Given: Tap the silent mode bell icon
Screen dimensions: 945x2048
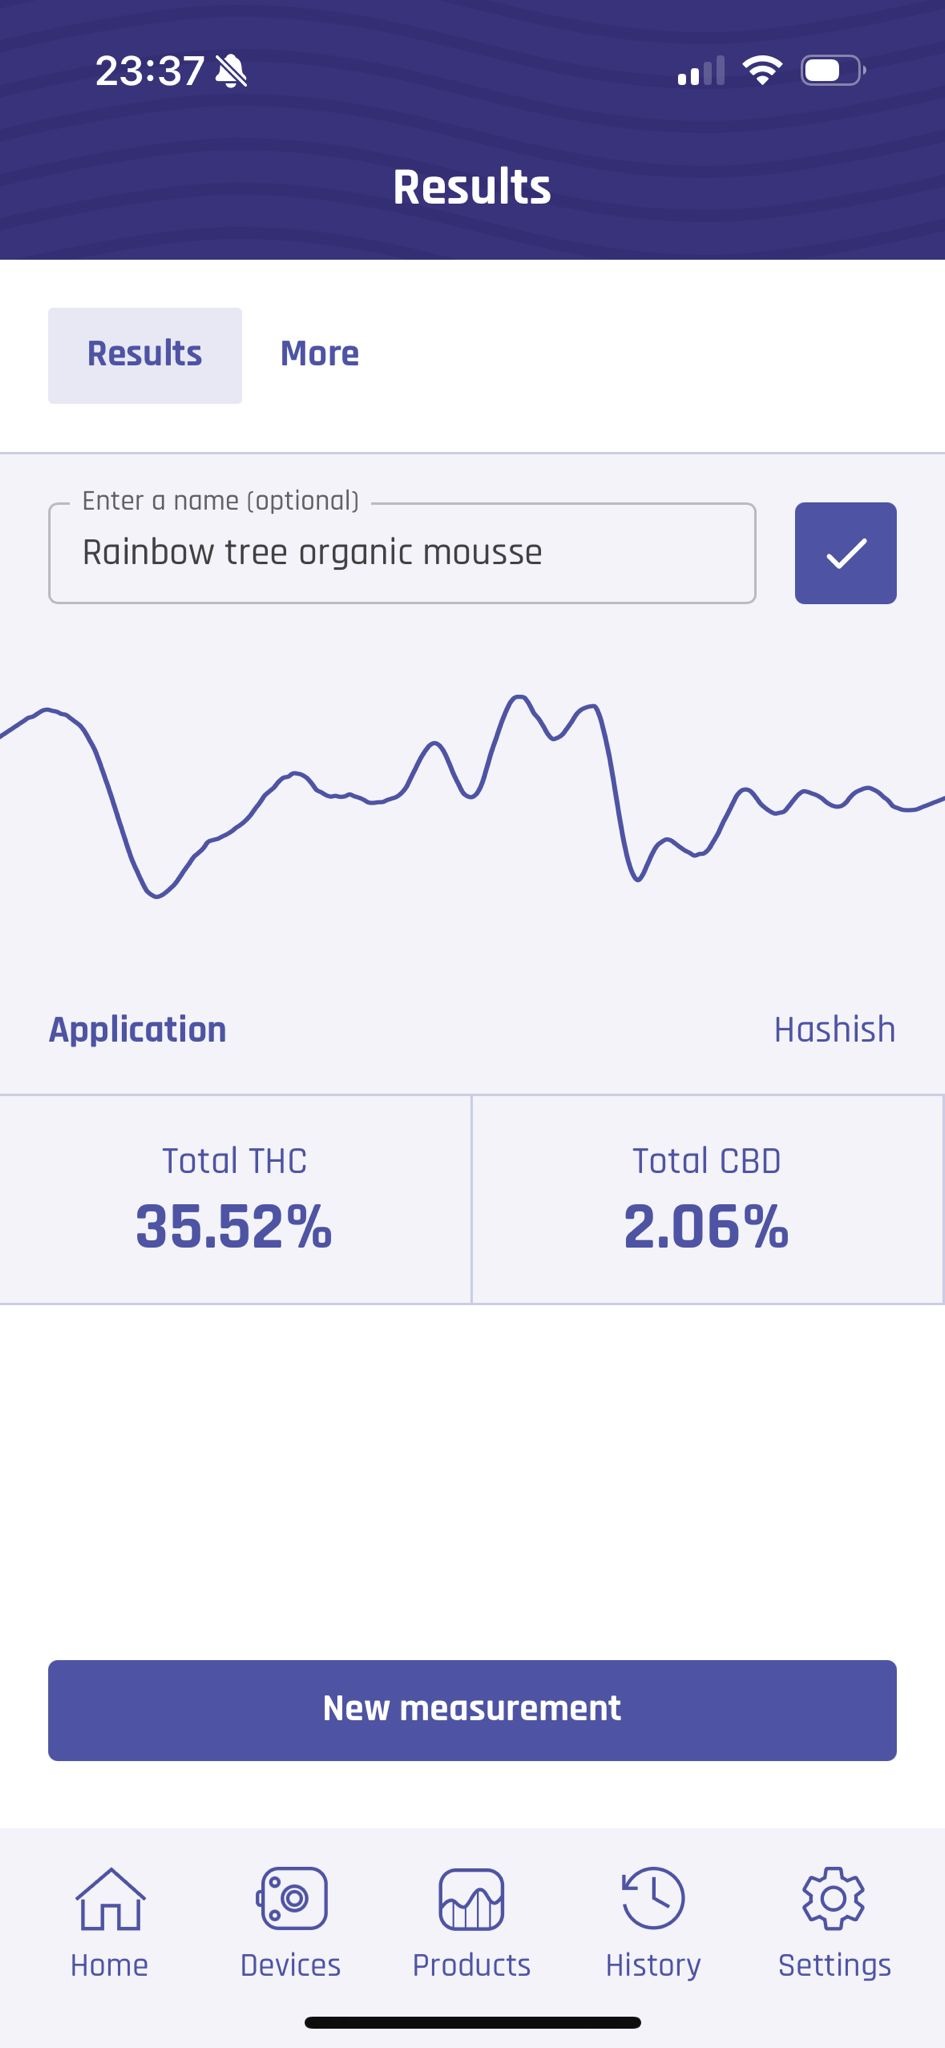Looking at the screenshot, I should pos(231,71).
